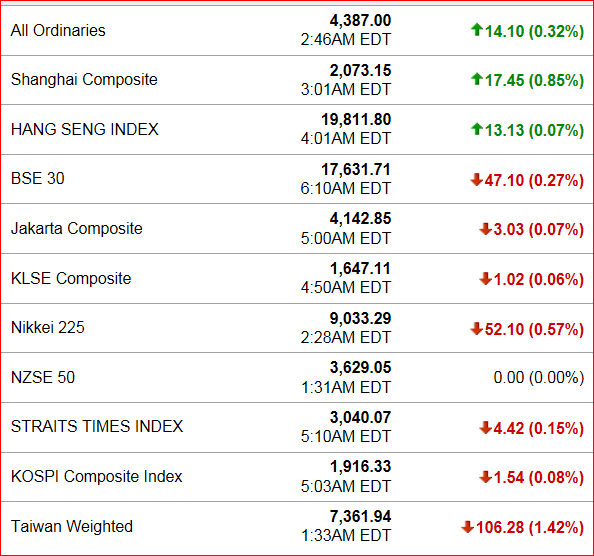
Task: Click the red down arrow for KOSPI Composite
Action: click(x=485, y=477)
